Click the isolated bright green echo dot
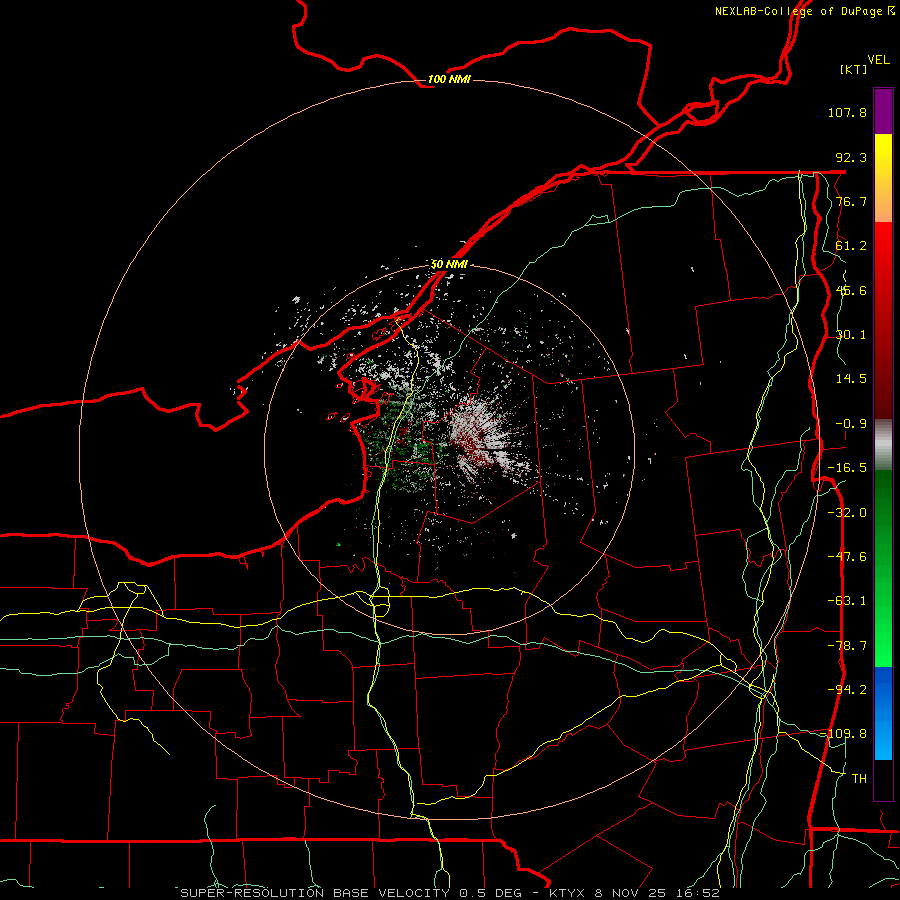The width and height of the screenshot is (900, 900). click(x=339, y=544)
